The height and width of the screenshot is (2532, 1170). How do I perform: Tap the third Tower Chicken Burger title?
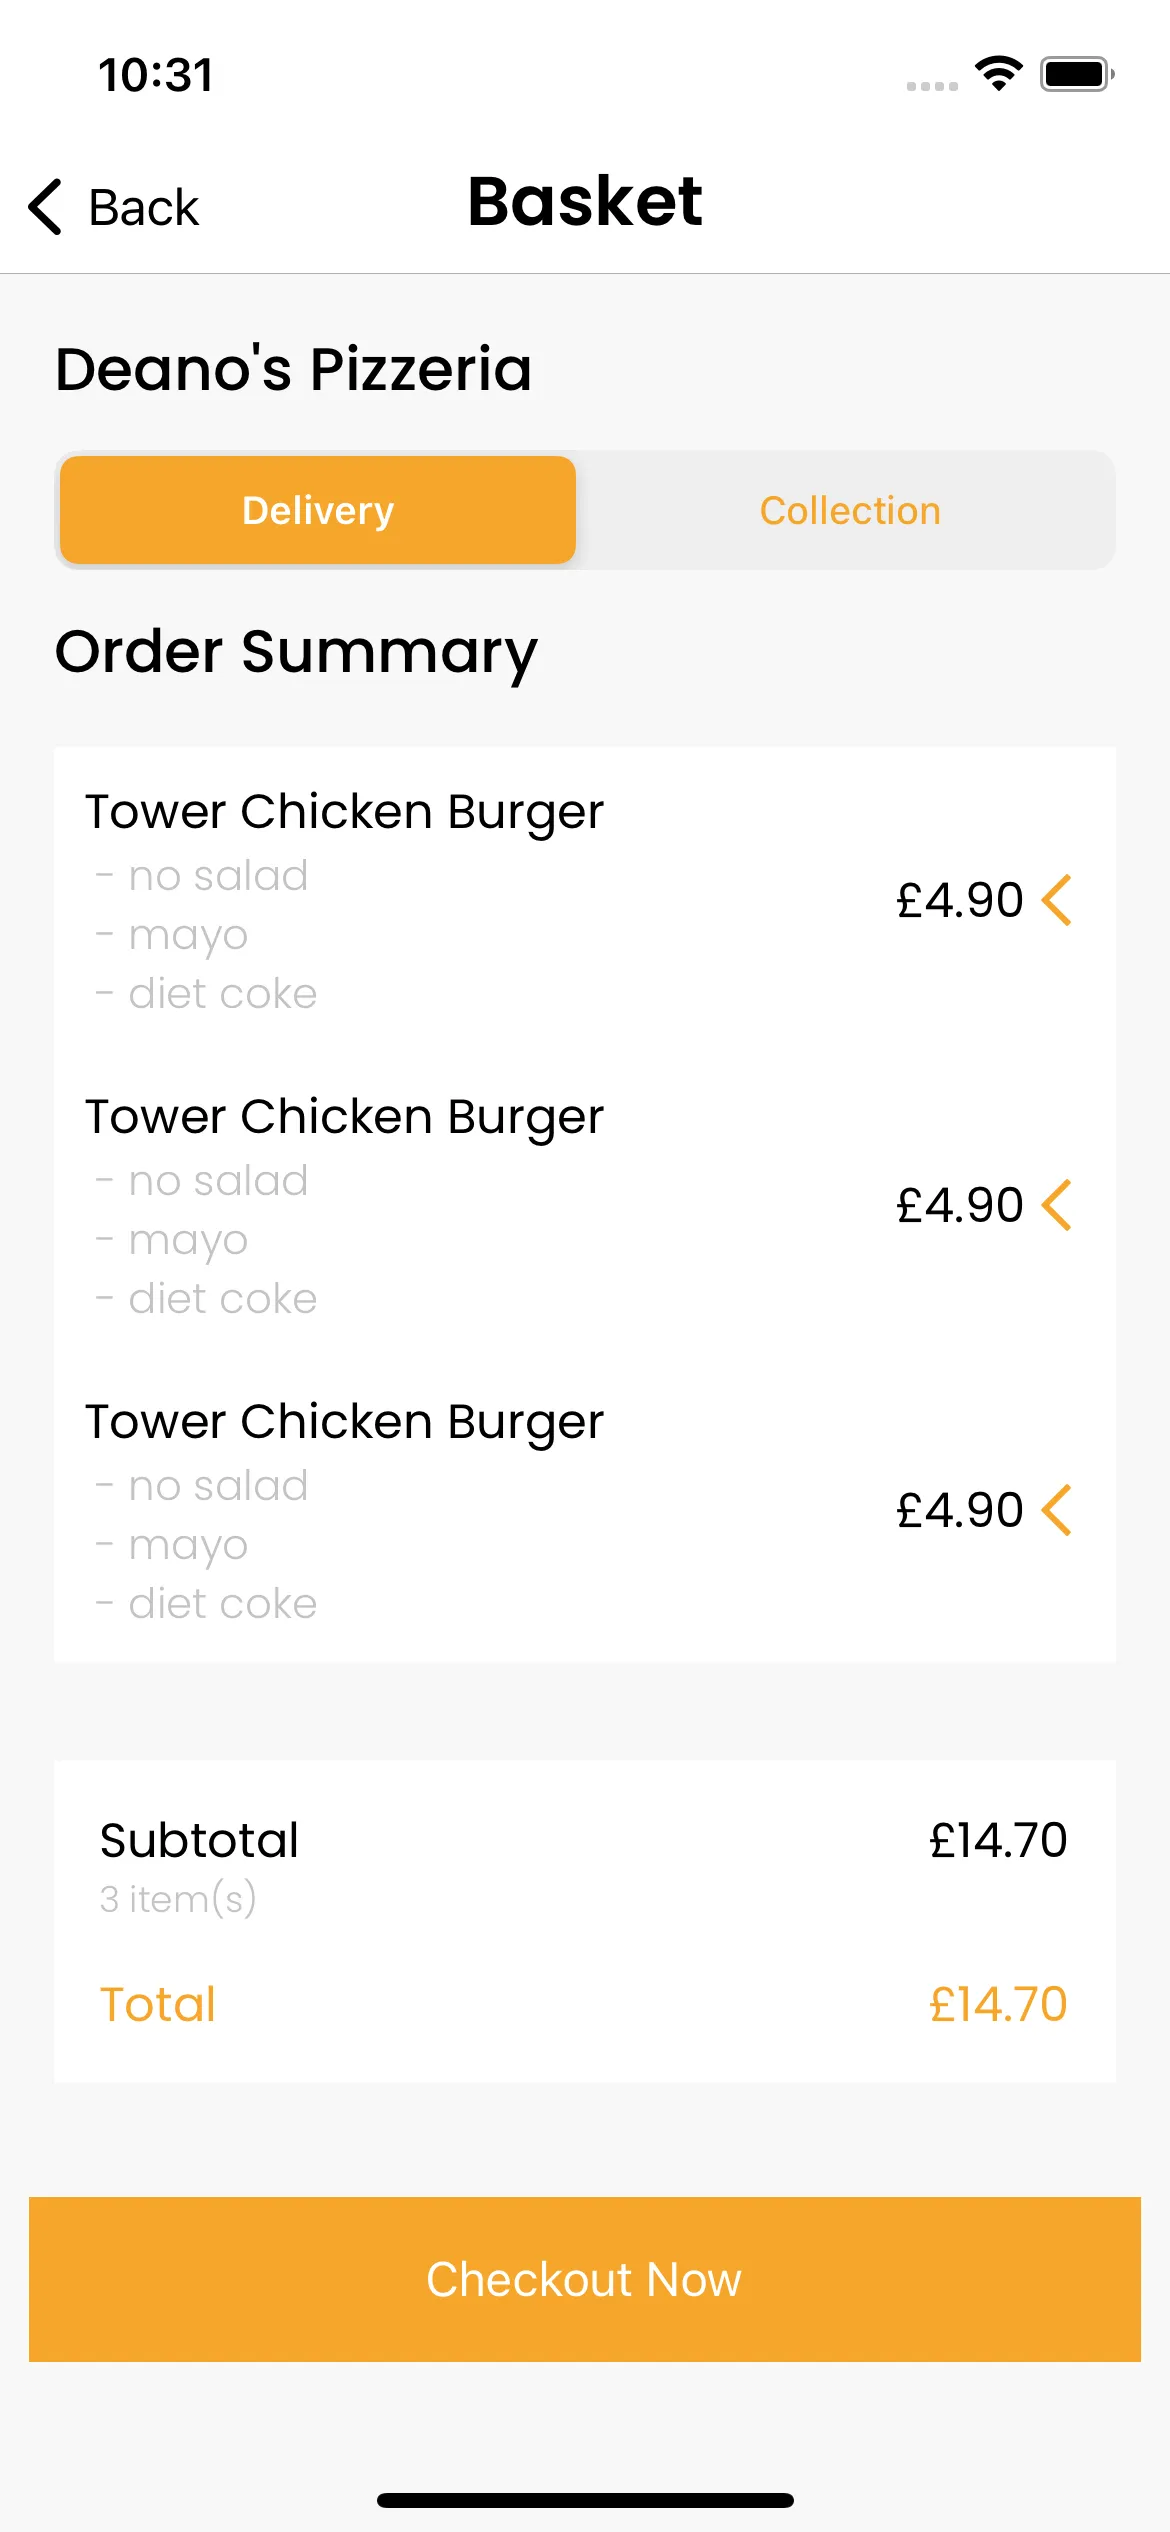coord(344,1421)
